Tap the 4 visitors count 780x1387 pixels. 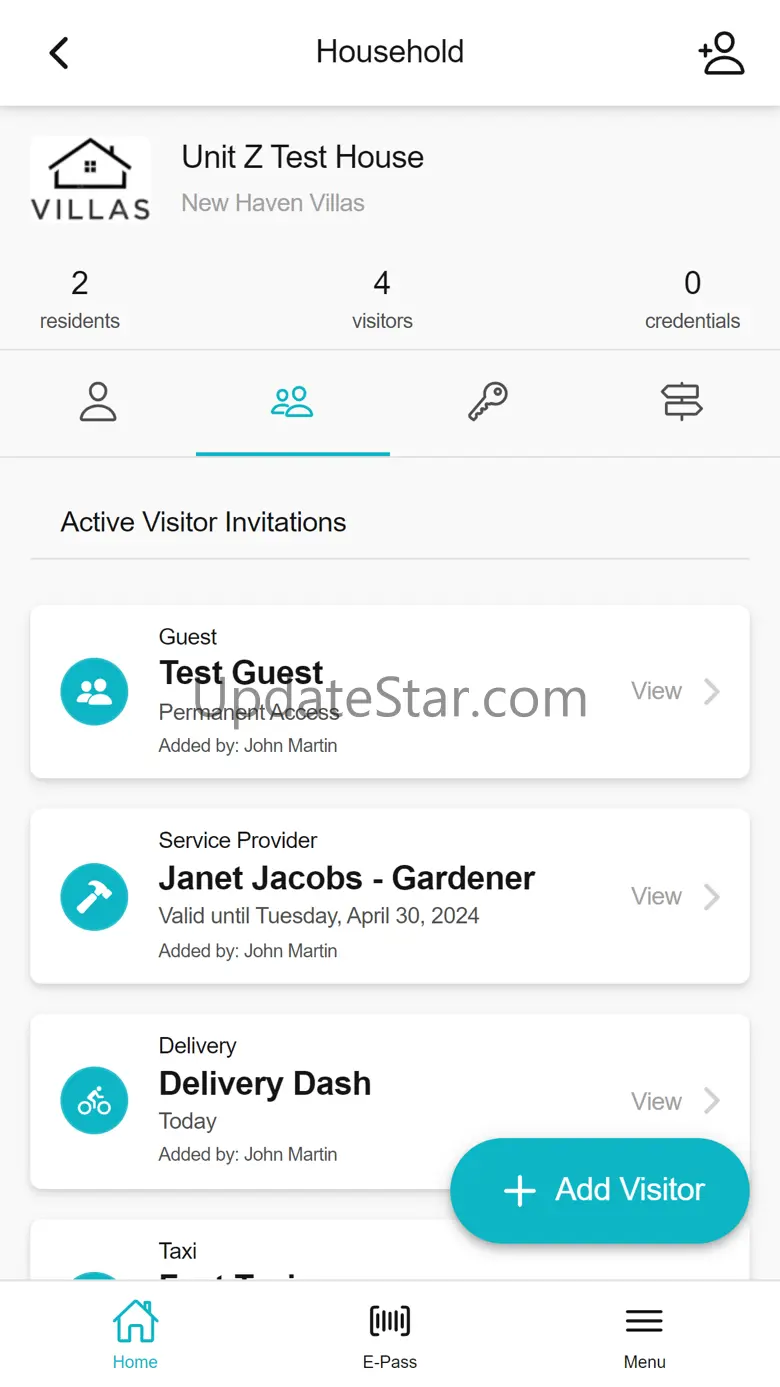coord(382,300)
